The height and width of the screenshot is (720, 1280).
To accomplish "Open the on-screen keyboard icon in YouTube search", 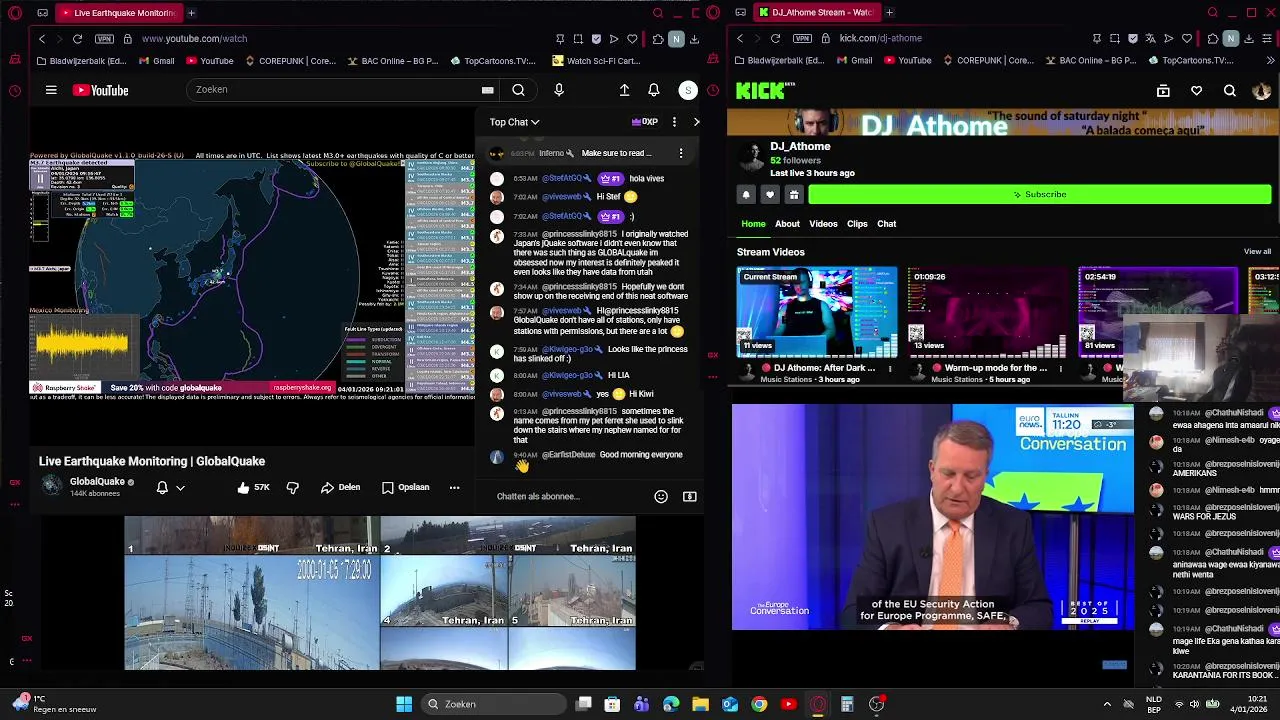I will [x=487, y=90].
